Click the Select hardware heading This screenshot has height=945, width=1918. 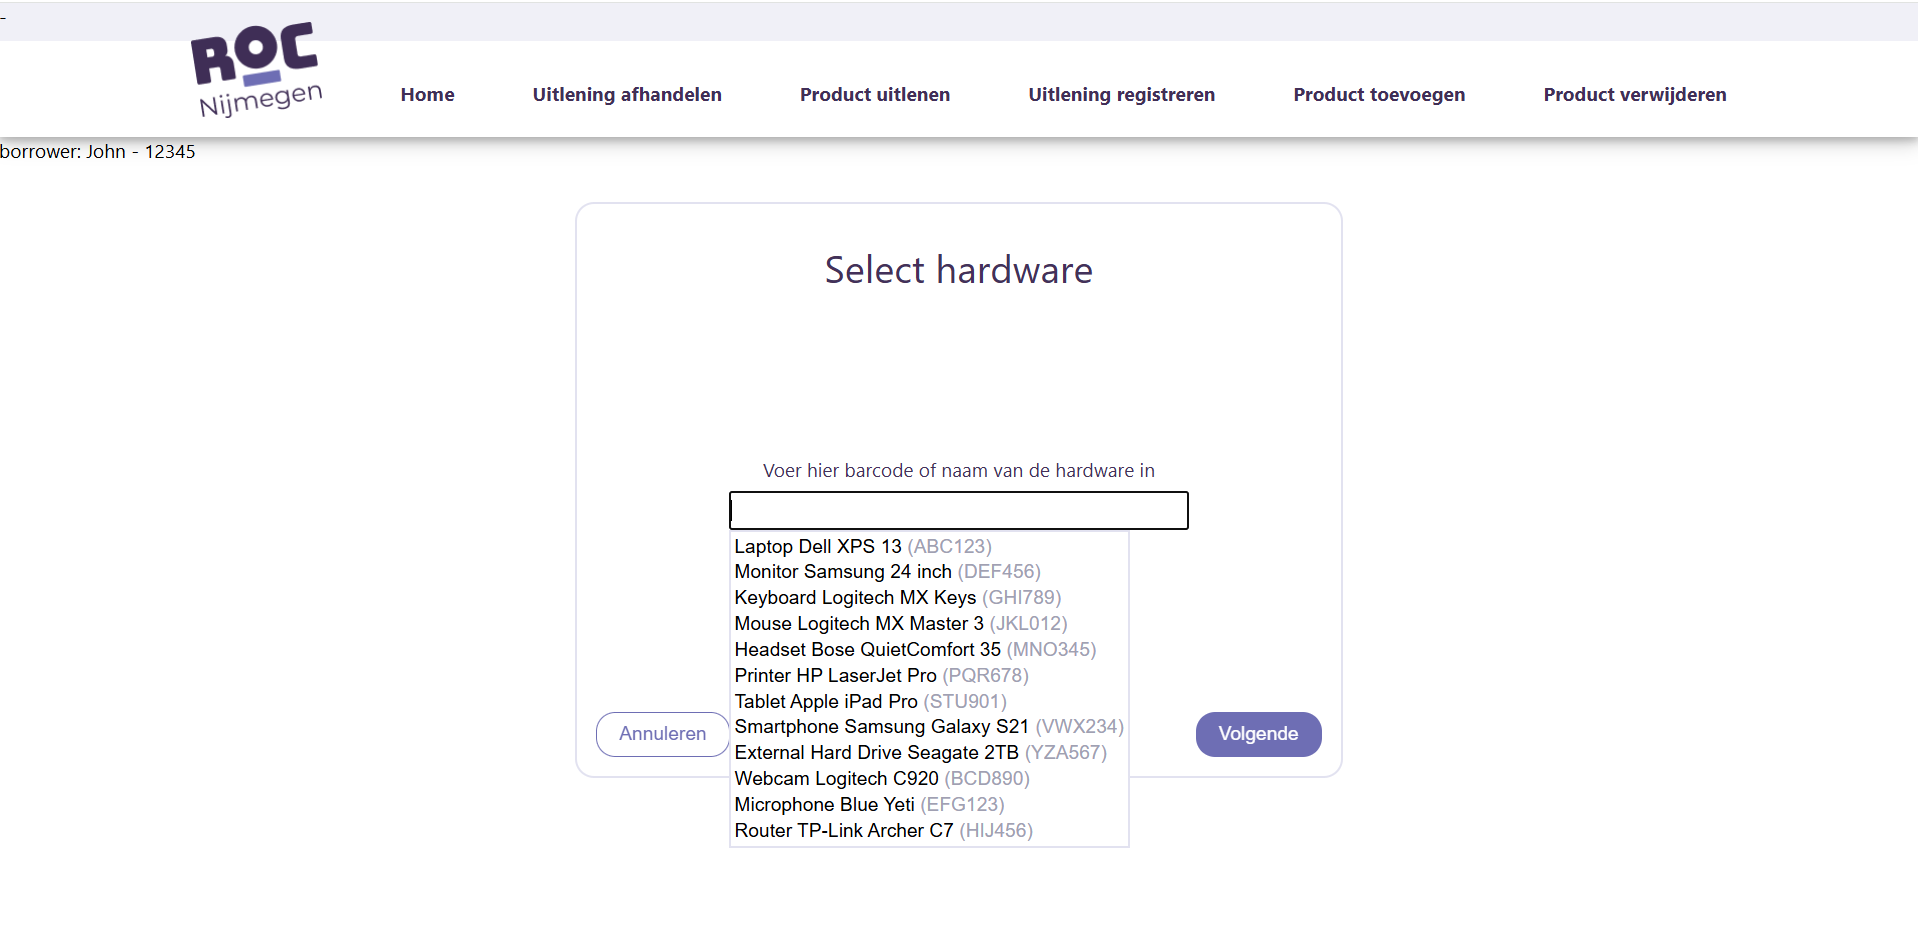coord(959,270)
